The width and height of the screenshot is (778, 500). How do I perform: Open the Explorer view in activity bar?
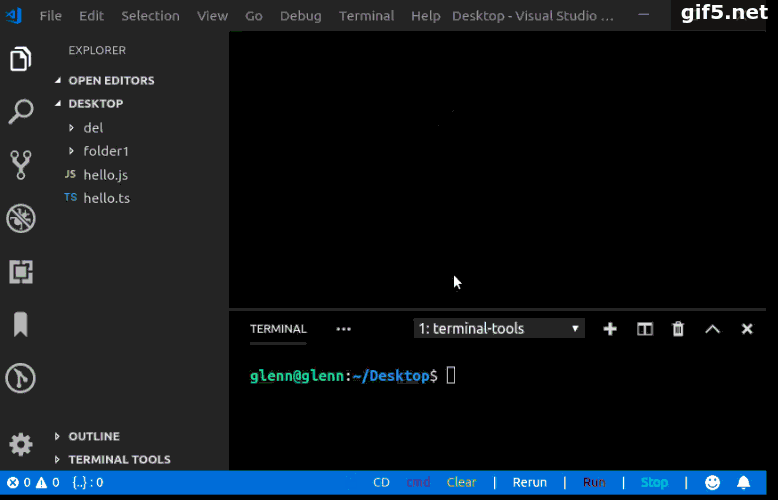click(21, 59)
